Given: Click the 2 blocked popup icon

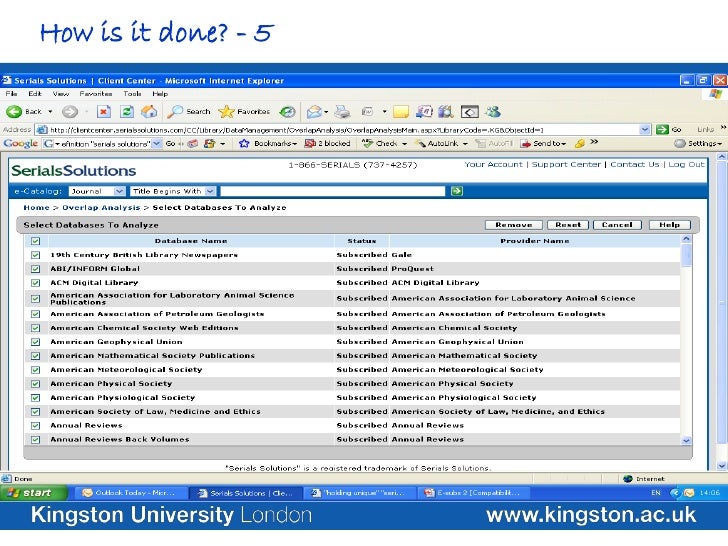Looking at the screenshot, I should coord(310,143).
